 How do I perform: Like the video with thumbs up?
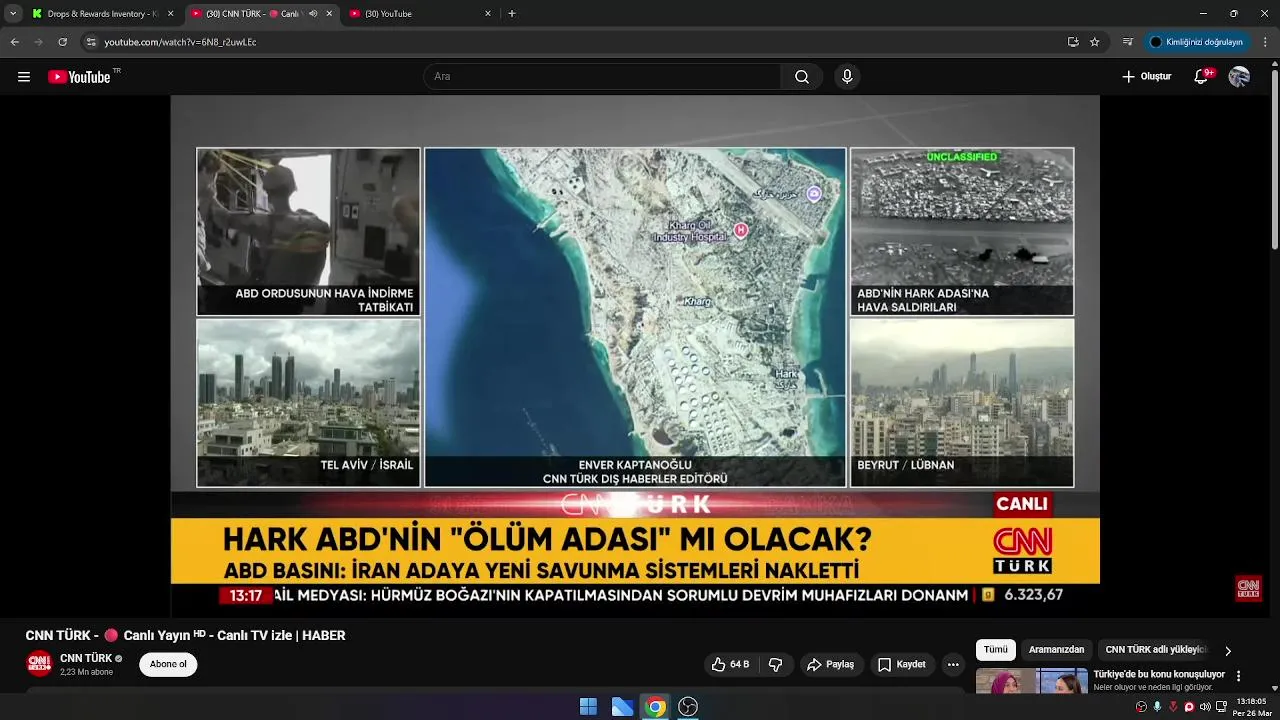point(730,664)
